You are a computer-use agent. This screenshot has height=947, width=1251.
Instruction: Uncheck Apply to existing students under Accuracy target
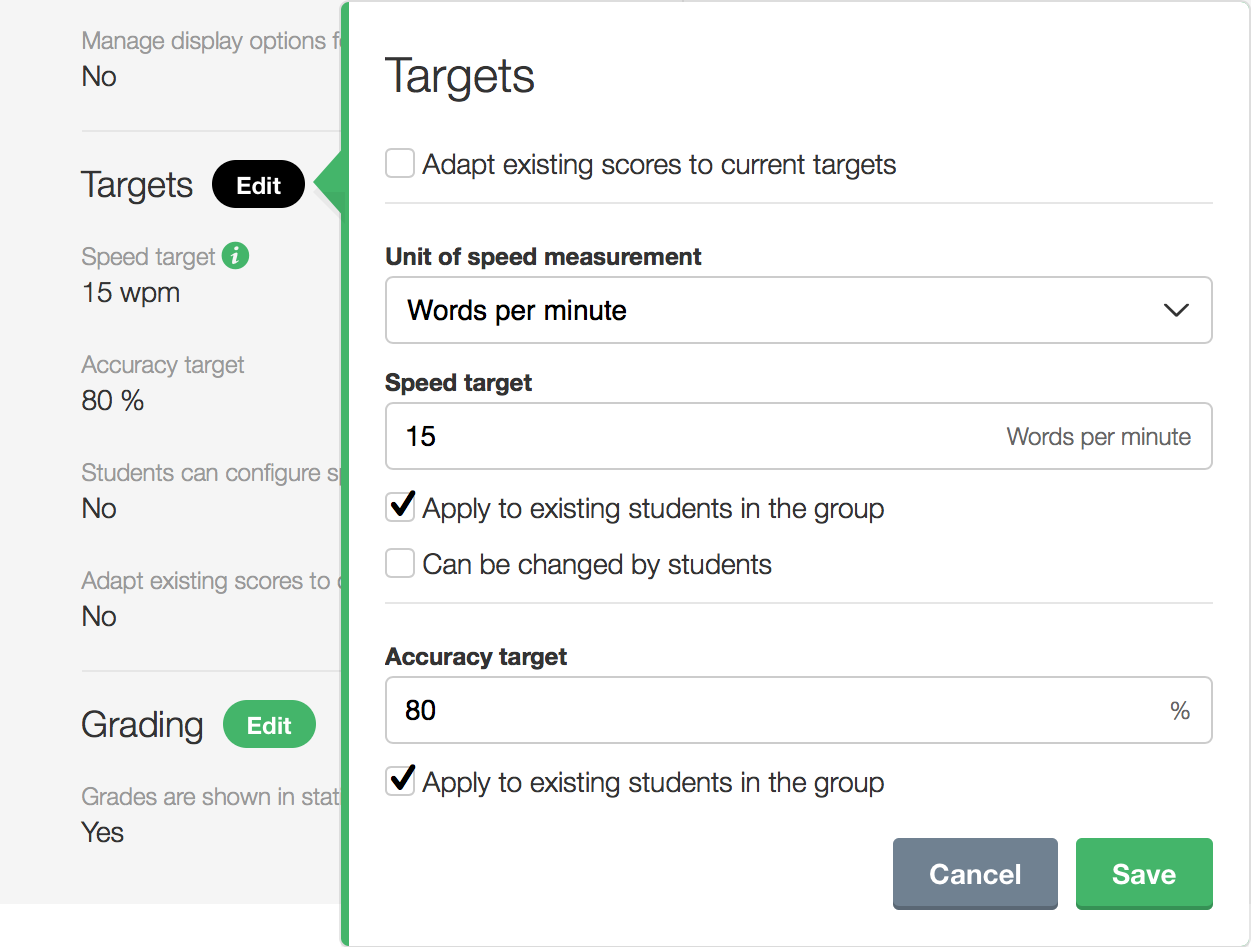pyautogui.click(x=400, y=781)
